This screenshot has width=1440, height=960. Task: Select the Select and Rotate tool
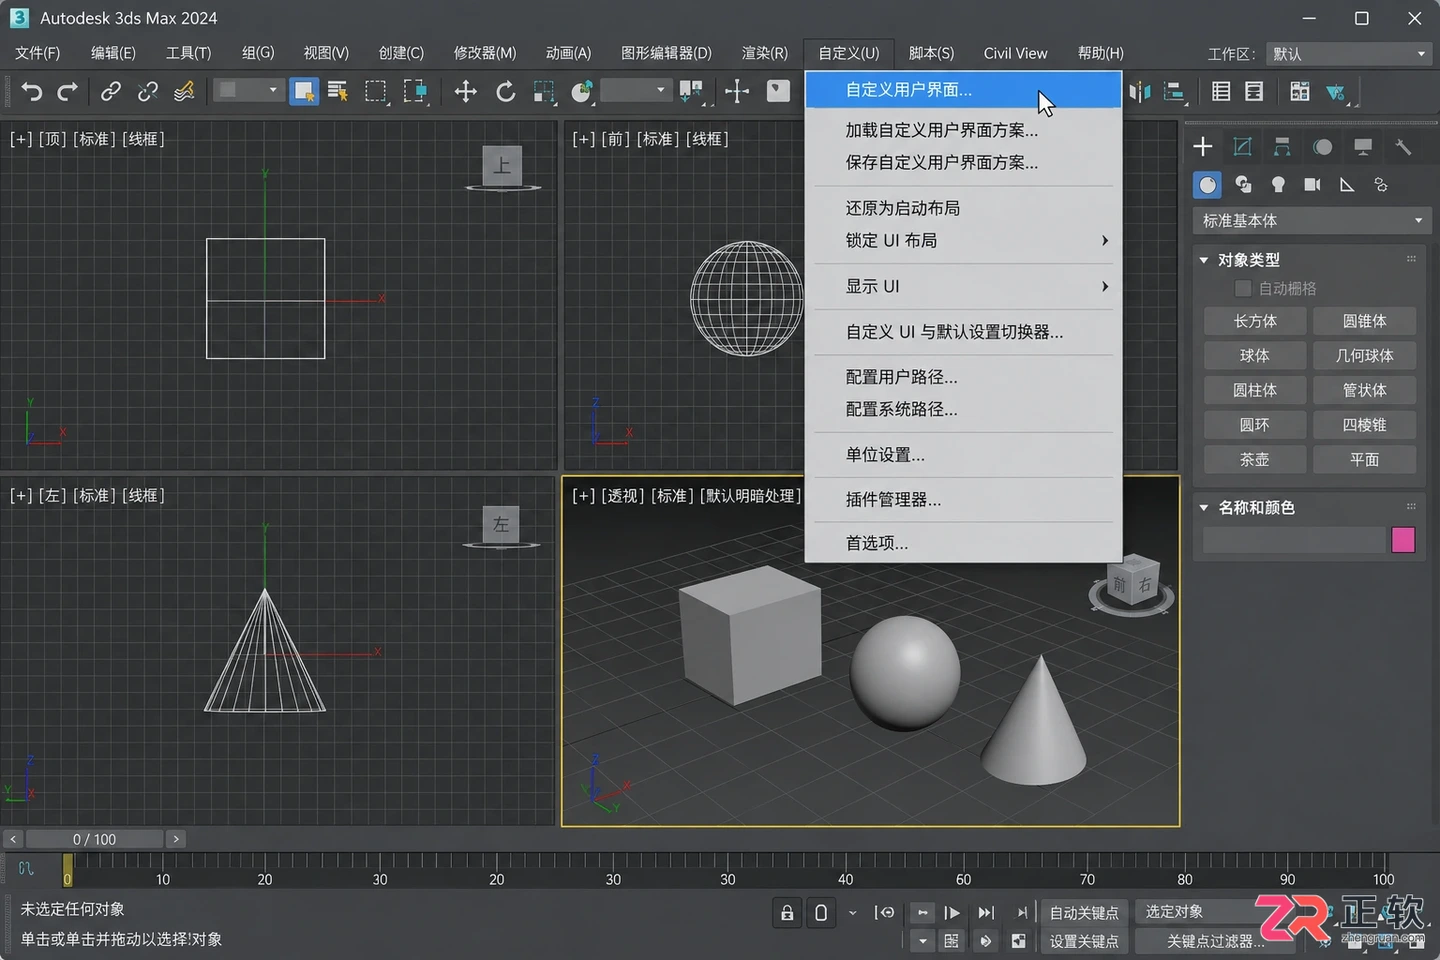pyautogui.click(x=505, y=92)
